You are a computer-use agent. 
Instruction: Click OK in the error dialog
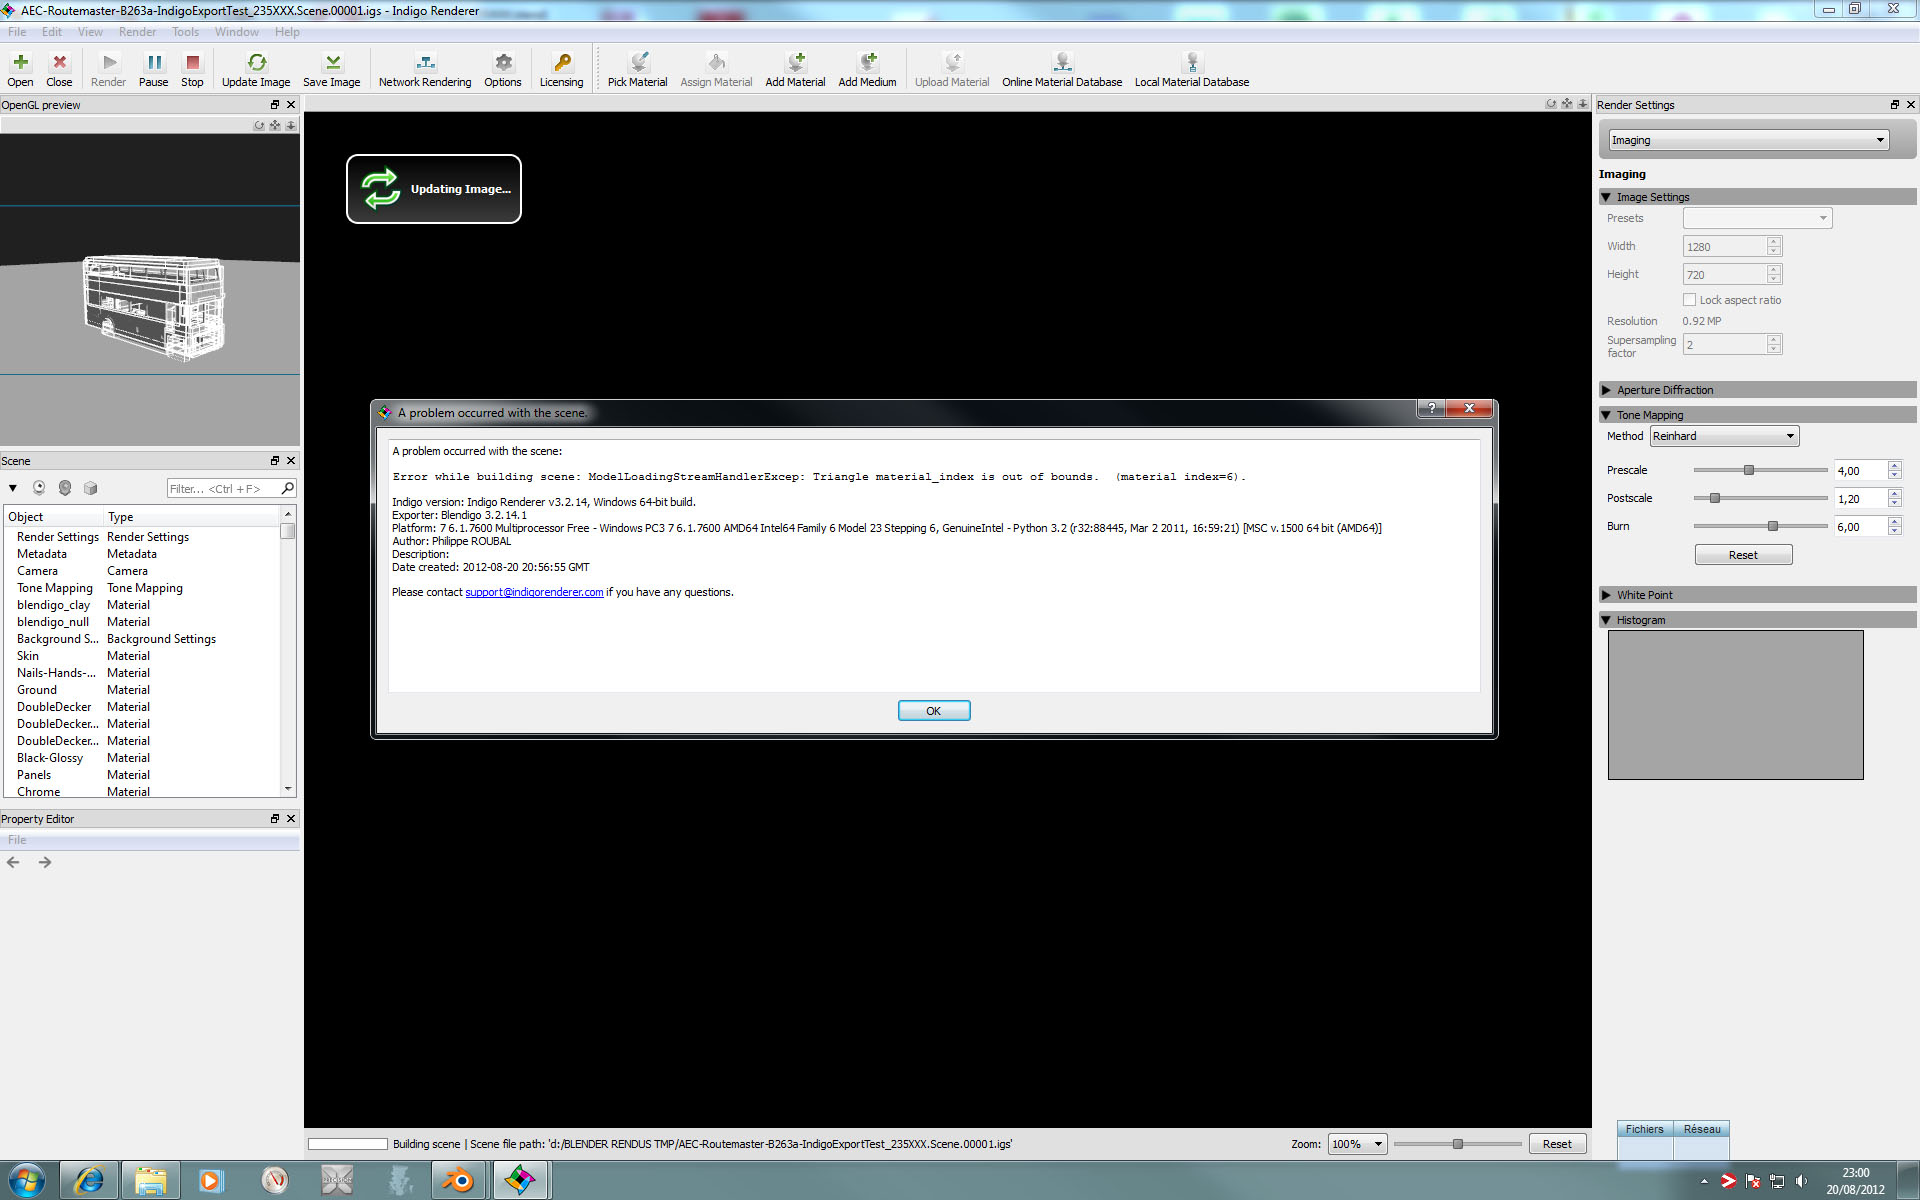tap(933, 711)
